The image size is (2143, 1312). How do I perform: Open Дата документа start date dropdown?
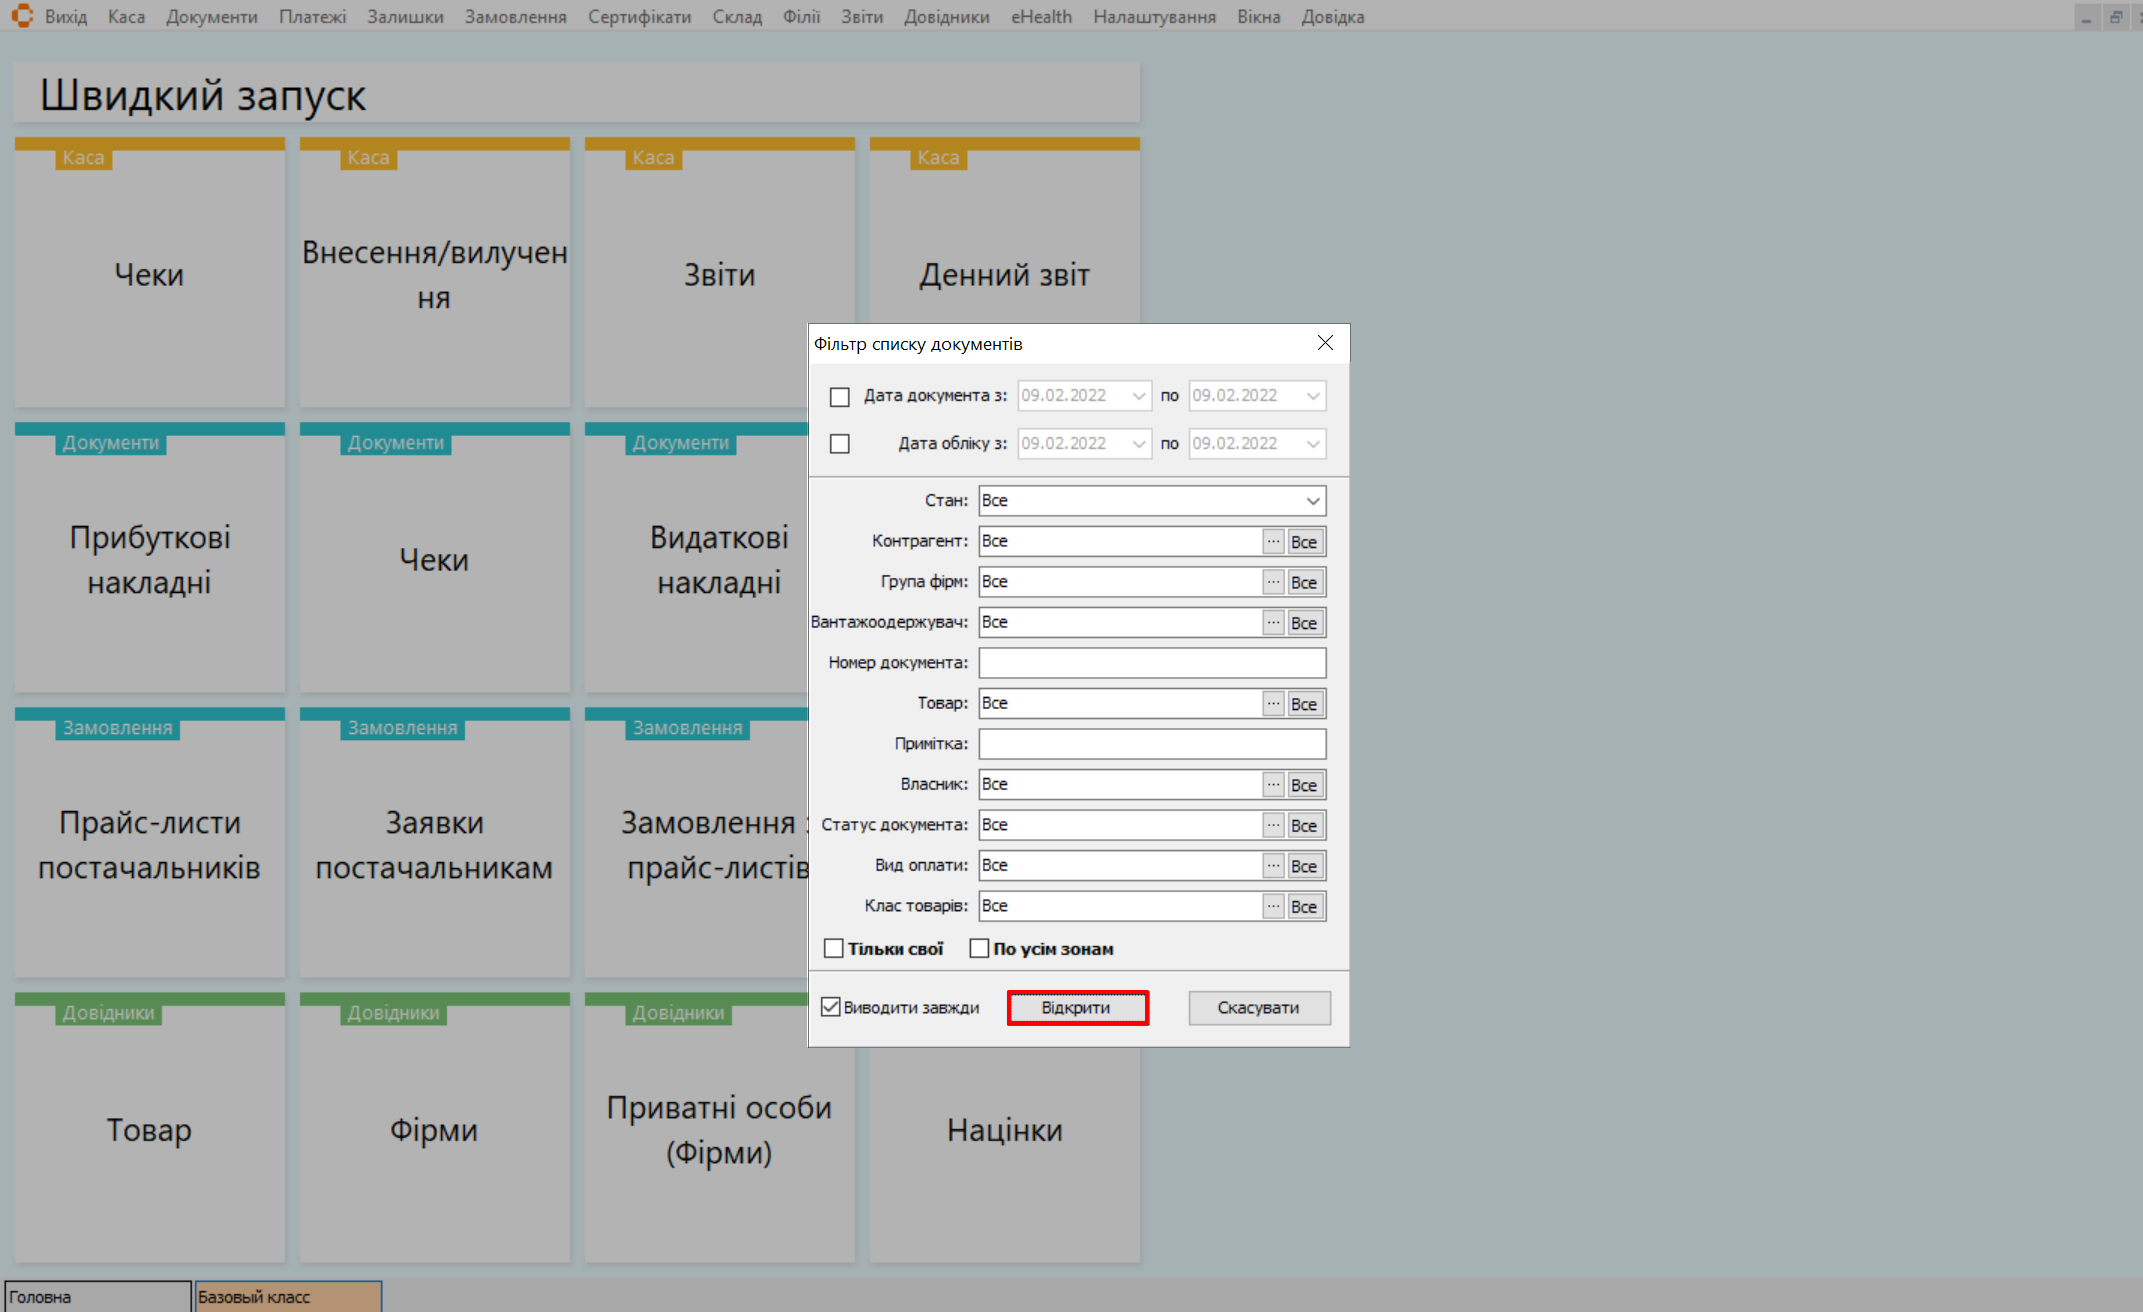1138,396
